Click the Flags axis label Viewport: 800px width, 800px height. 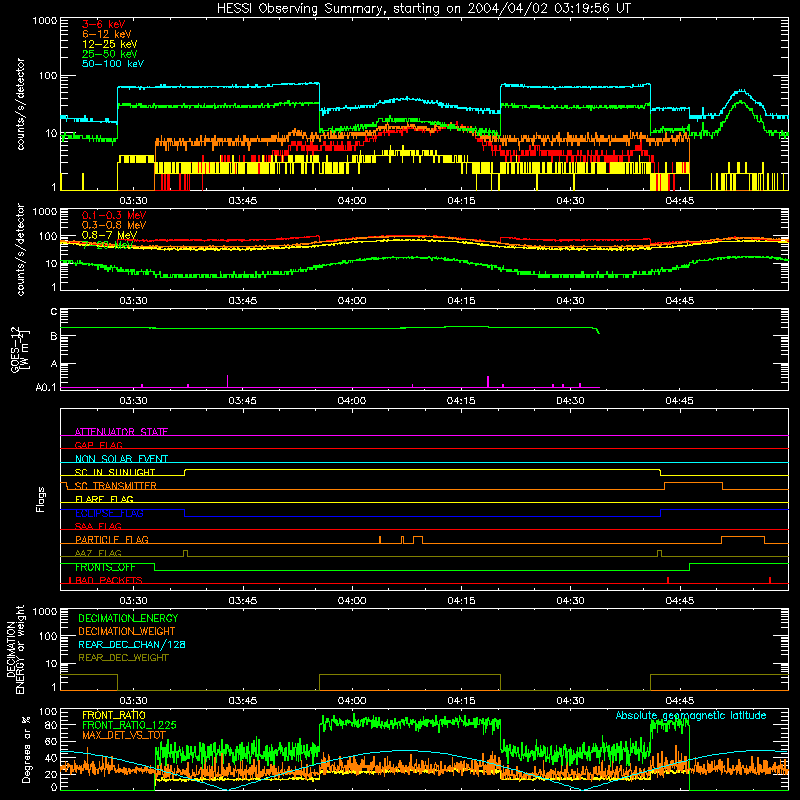(41, 499)
